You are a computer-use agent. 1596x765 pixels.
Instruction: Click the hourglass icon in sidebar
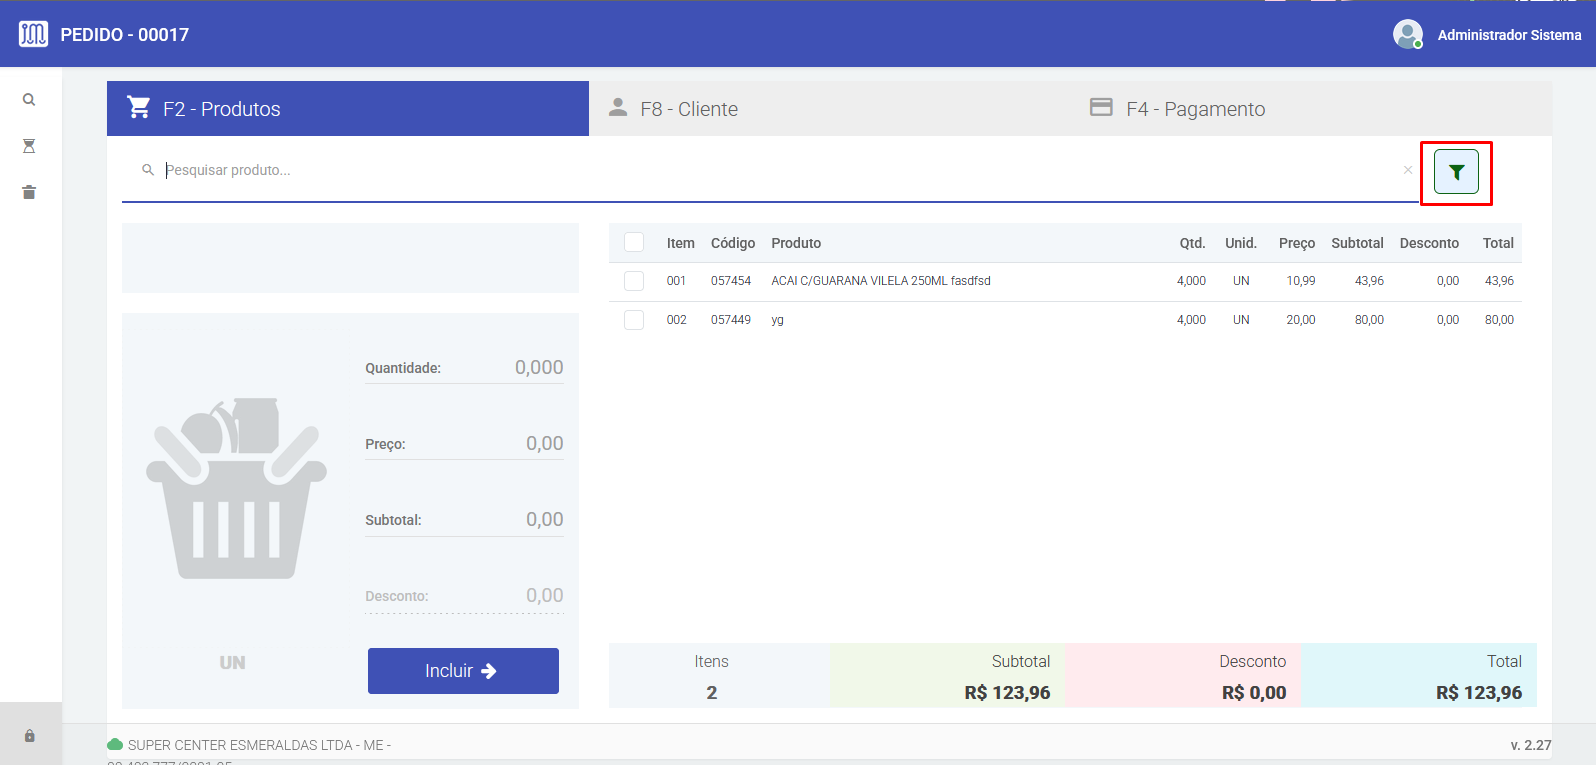tap(29, 146)
